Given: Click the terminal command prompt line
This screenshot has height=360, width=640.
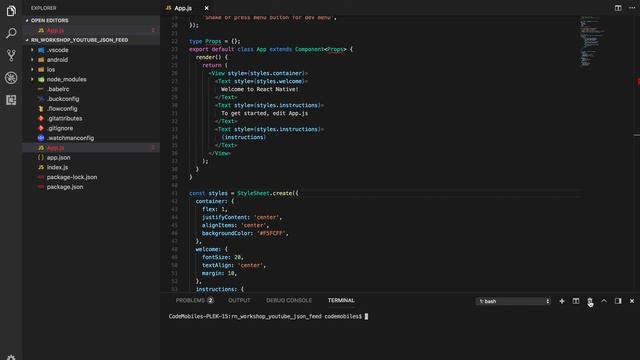Looking at the screenshot, I should coord(268,316).
